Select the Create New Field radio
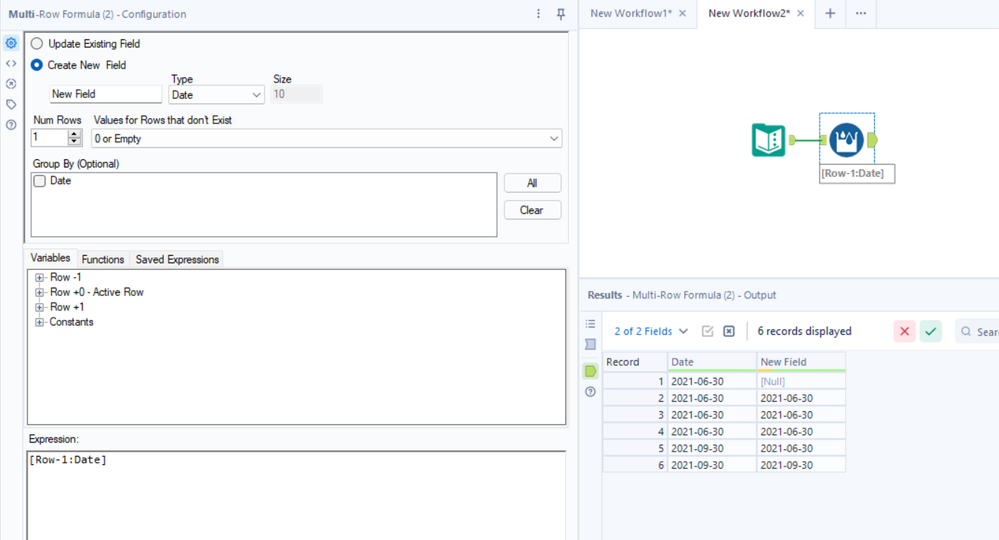Image resolution: width=999 pixels, height=540 pixels. pyautogui.click(x=37, y=65)
